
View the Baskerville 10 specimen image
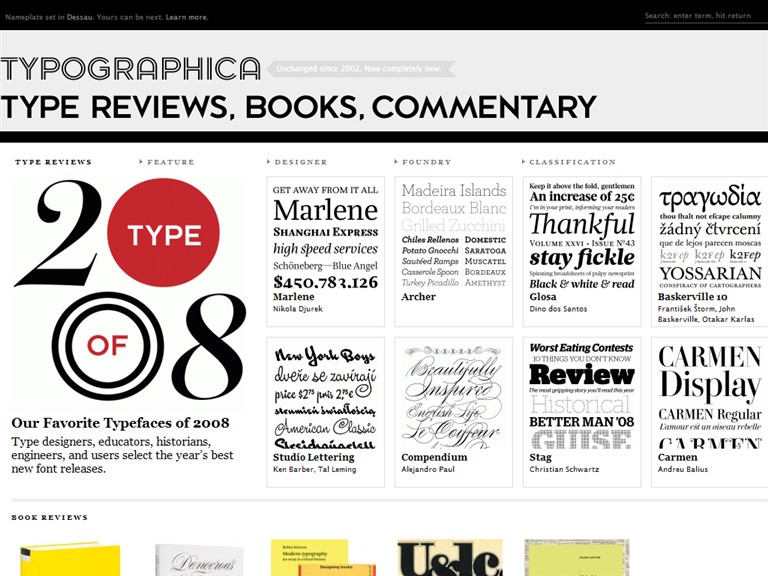(x=710, y=235)
